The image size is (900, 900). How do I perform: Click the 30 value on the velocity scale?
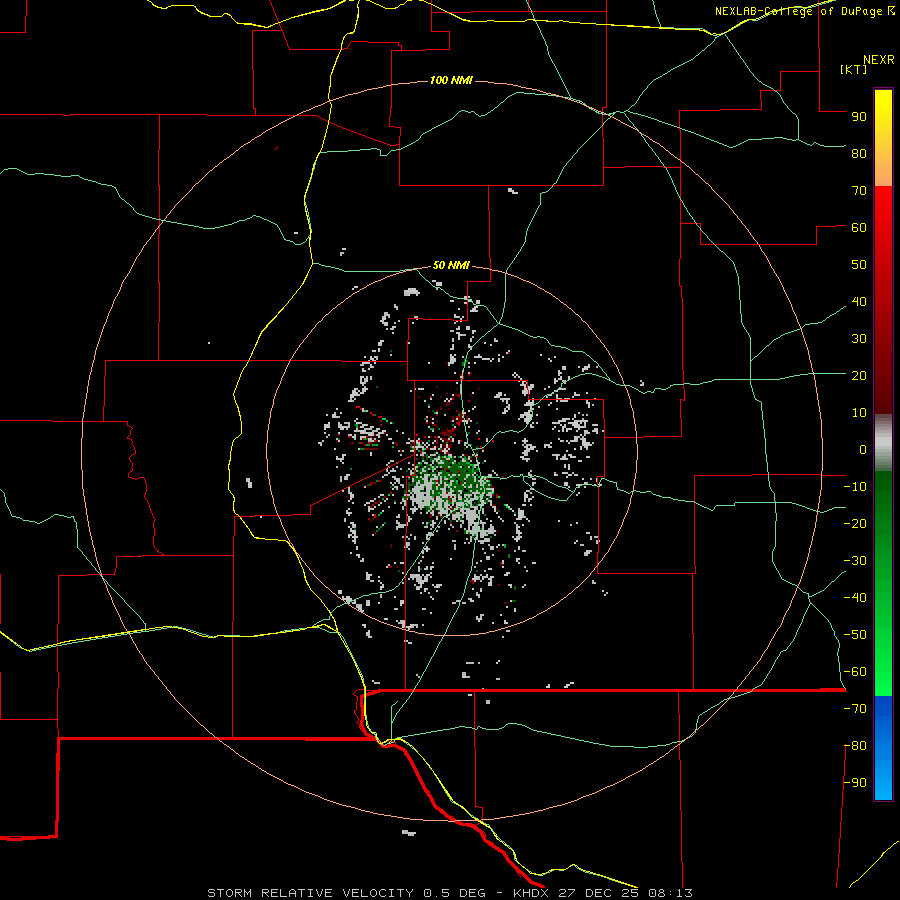click(x=859, y=339)
